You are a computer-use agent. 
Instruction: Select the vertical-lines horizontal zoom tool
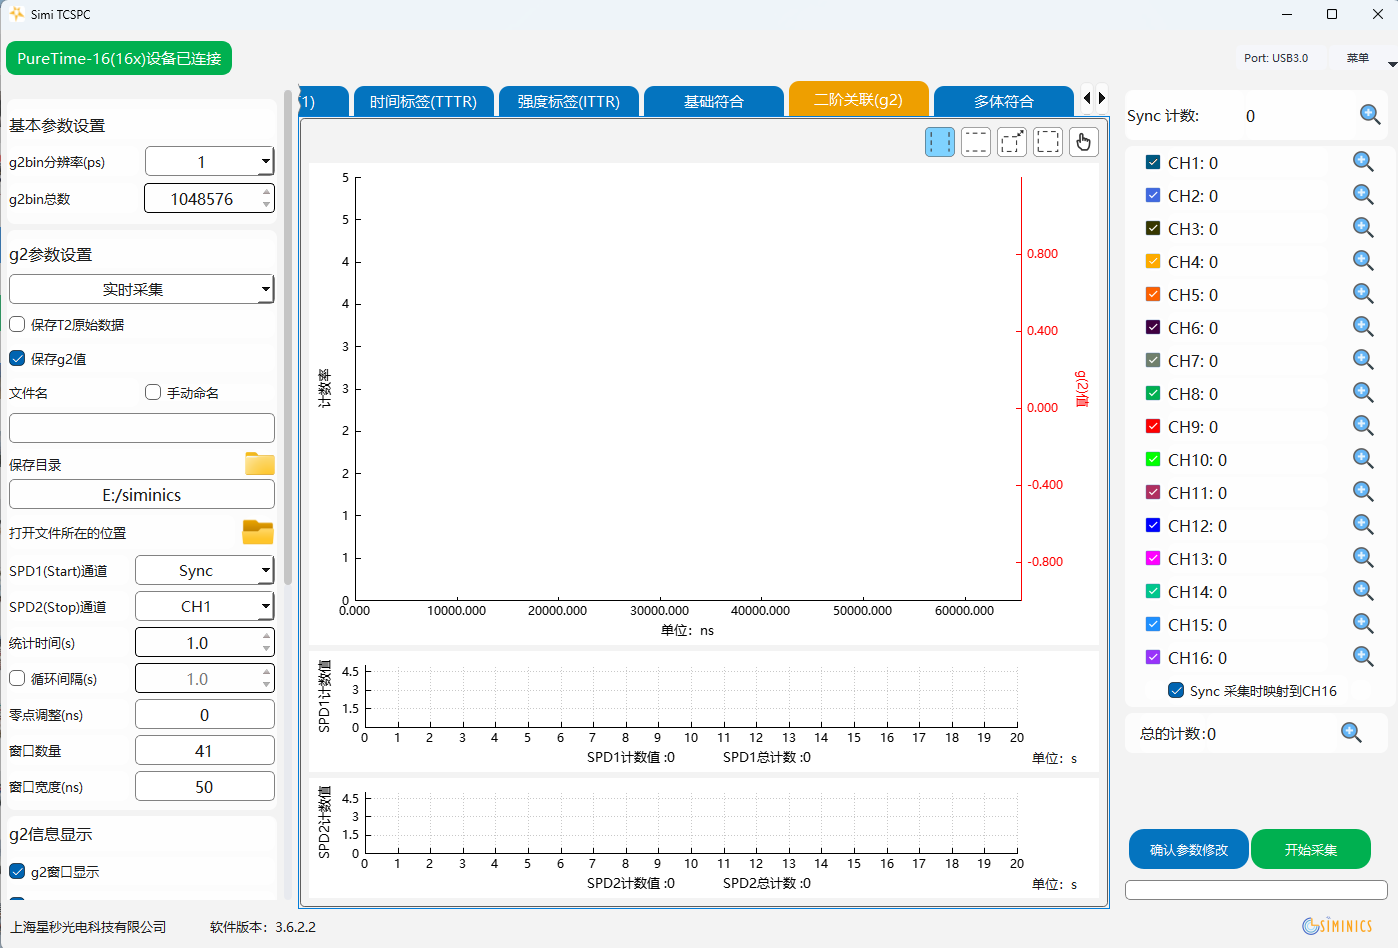[x=939, y=142]
